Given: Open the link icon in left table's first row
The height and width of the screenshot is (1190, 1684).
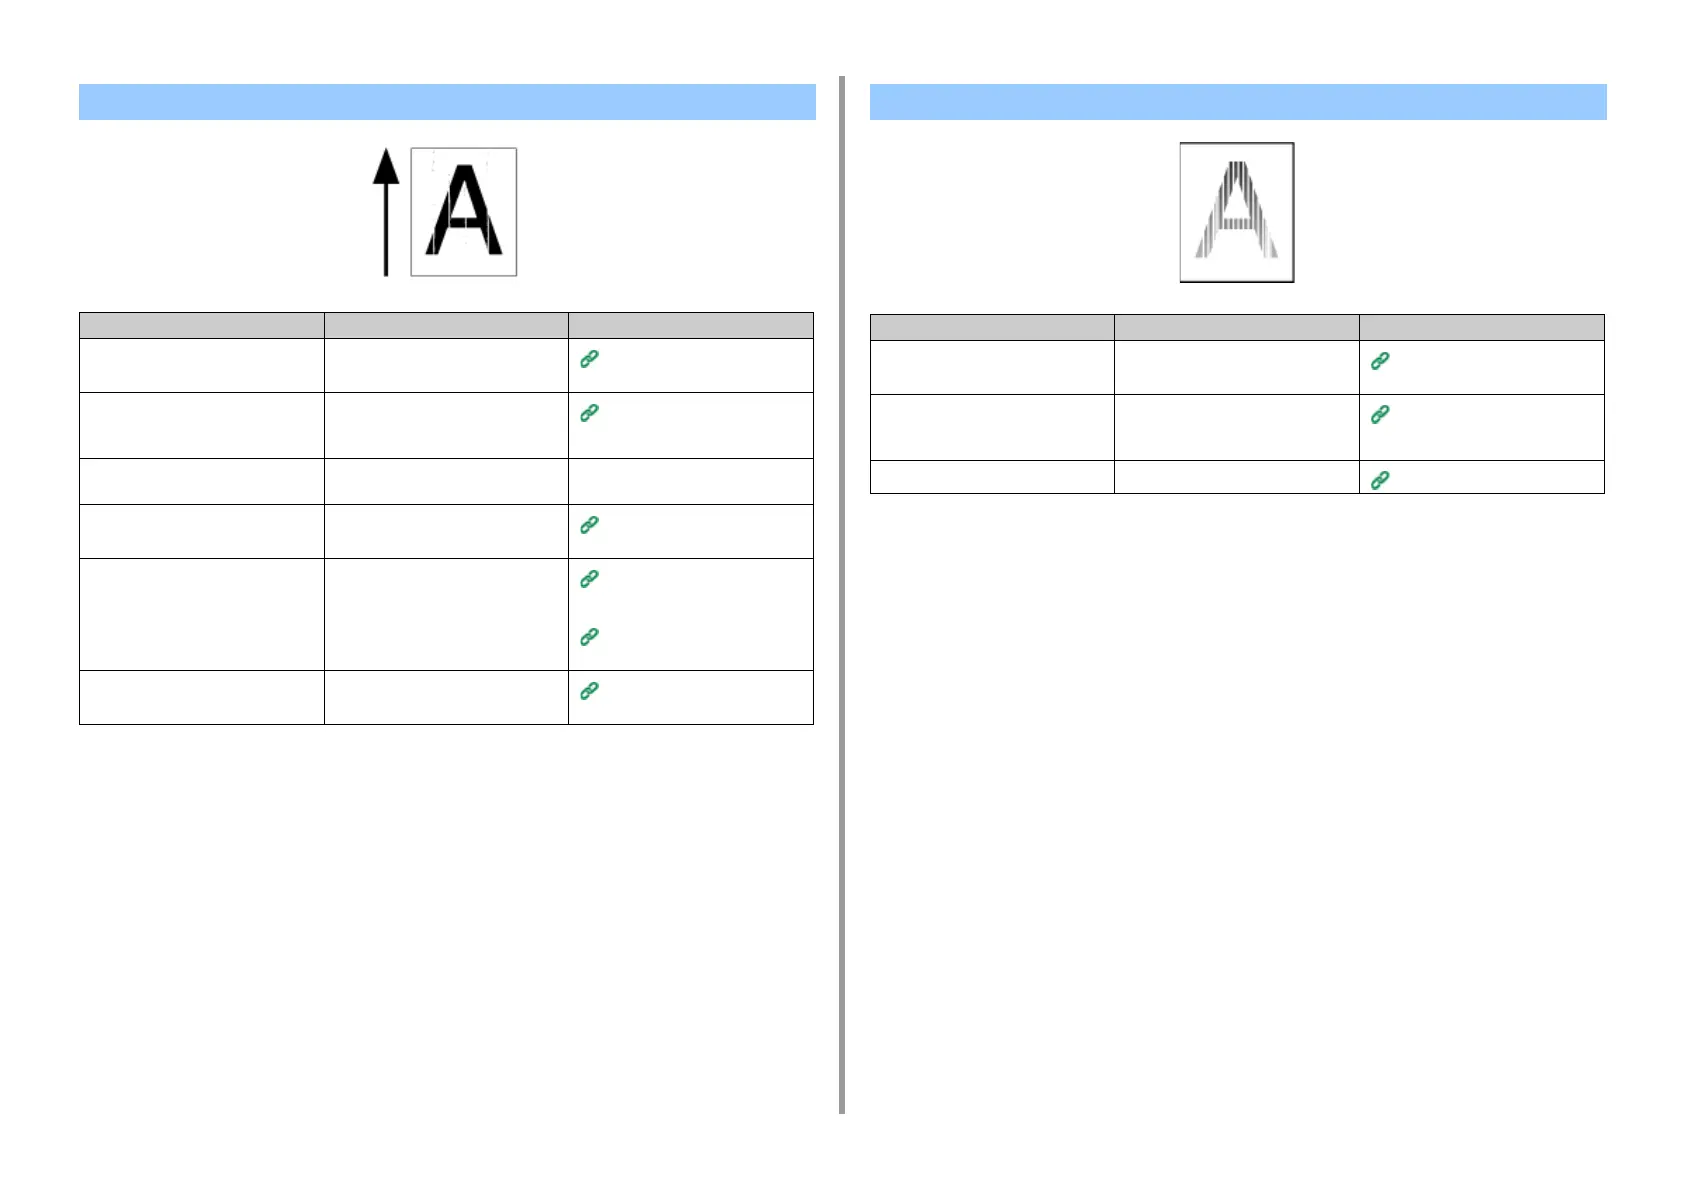Looking at the screenshot, I should click(x=590, y=359).
